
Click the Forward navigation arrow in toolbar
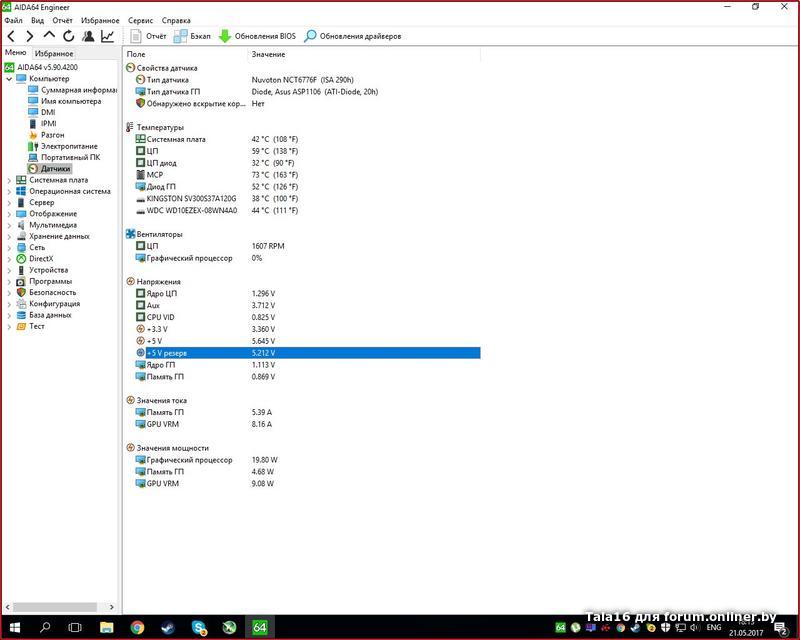[30, 36]
